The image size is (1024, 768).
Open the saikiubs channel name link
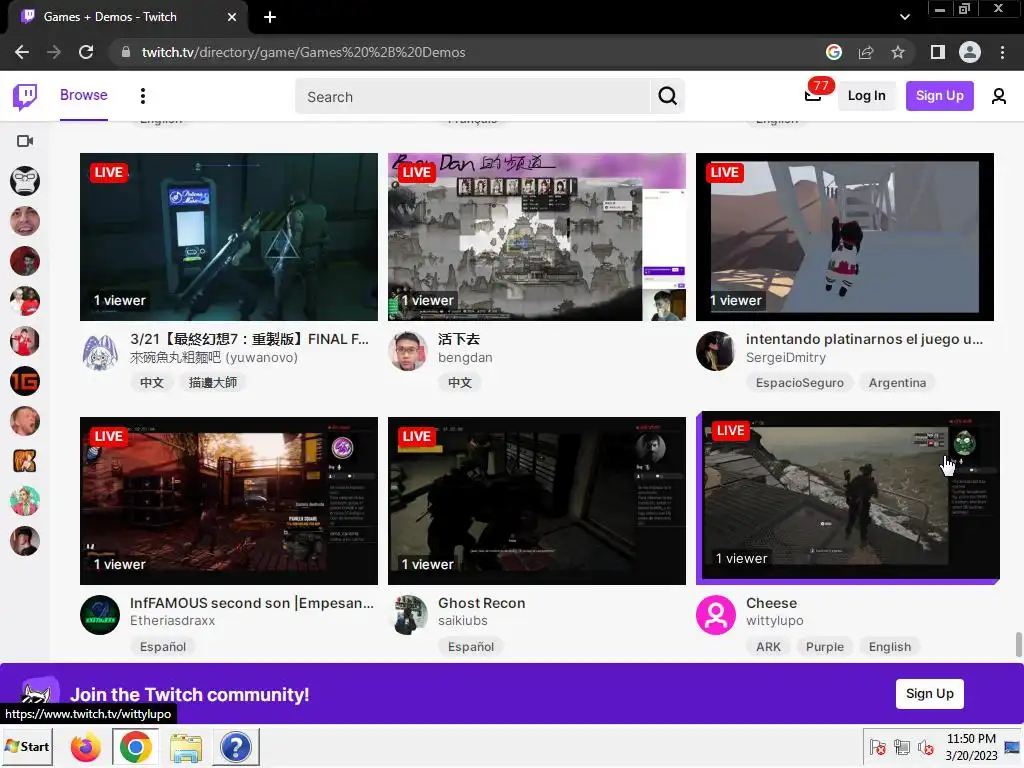(462, 620)
